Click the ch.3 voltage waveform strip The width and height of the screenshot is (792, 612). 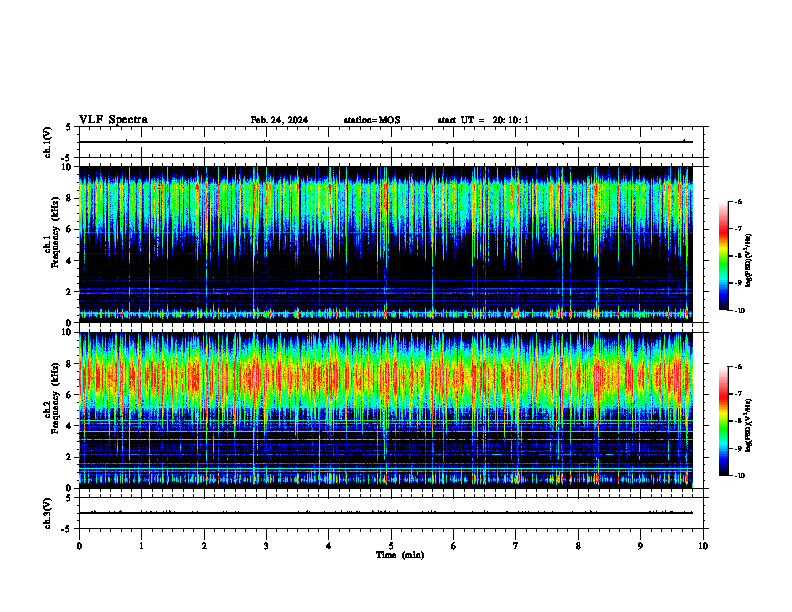click(393, 513)
